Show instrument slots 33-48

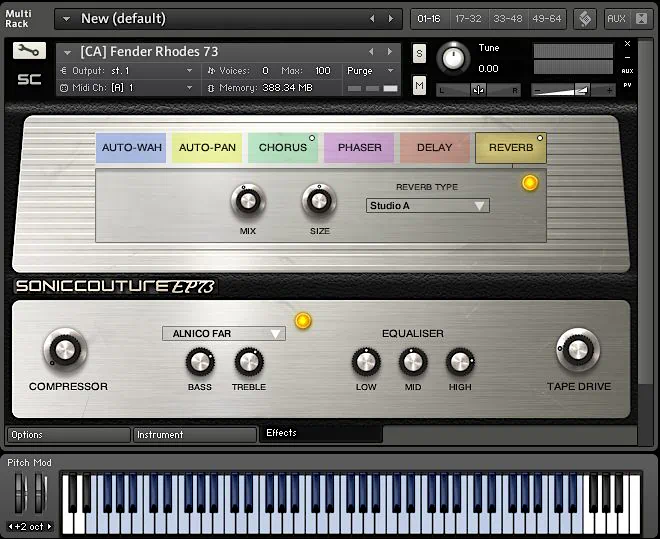(x=508, y=19)
